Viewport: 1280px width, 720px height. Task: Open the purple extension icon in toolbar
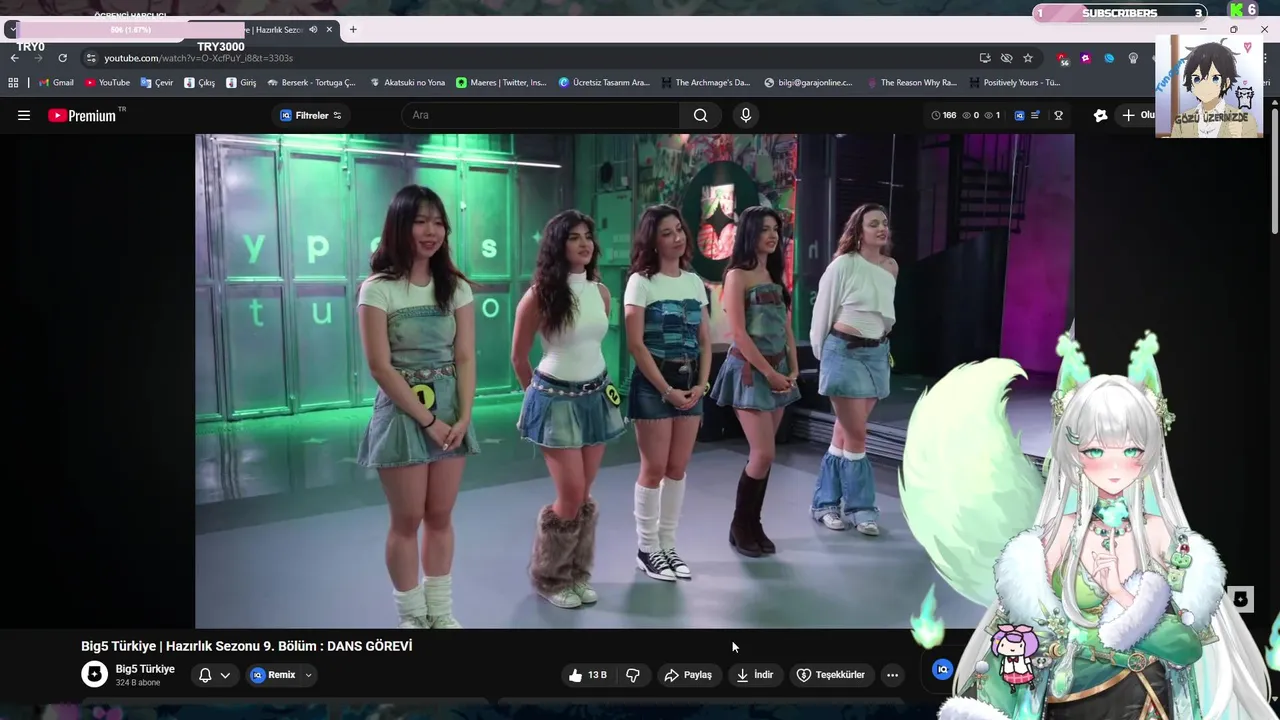(1086, 58)
